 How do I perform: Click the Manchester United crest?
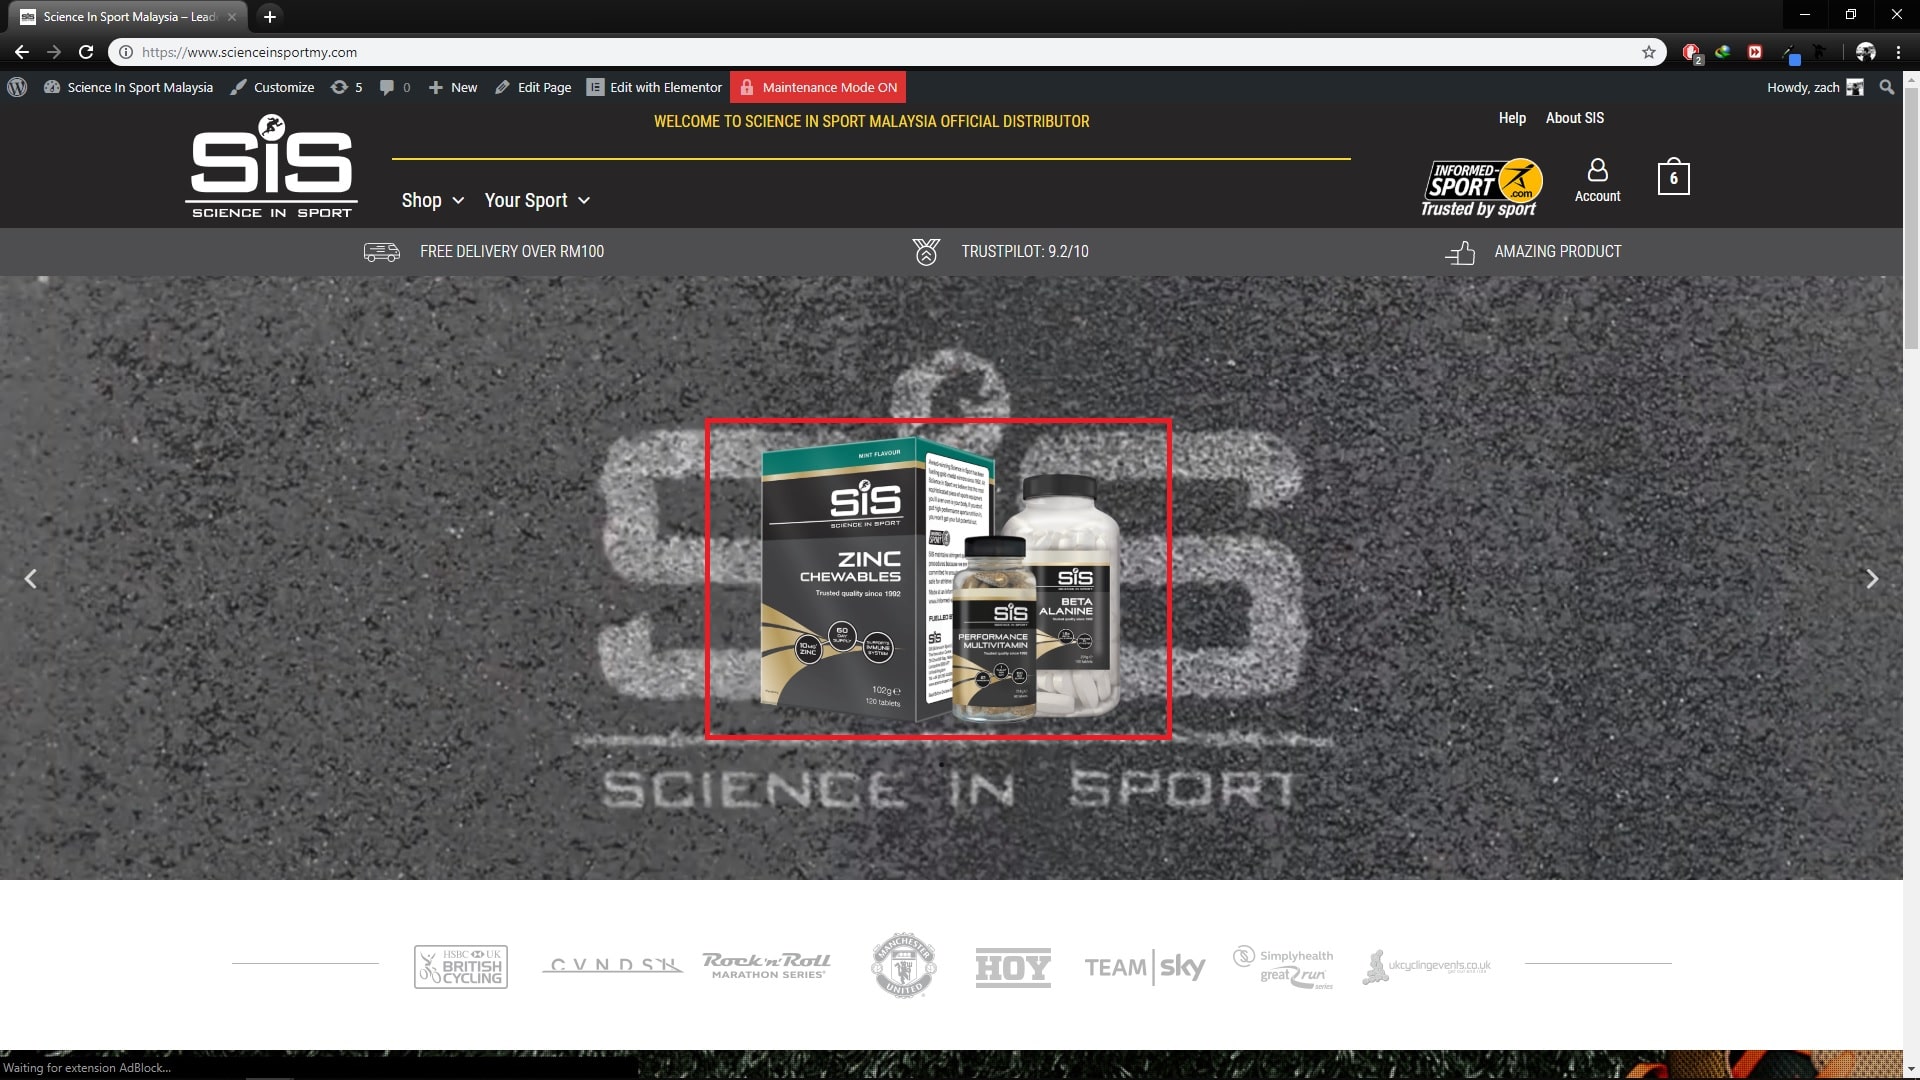click(904, 965)
